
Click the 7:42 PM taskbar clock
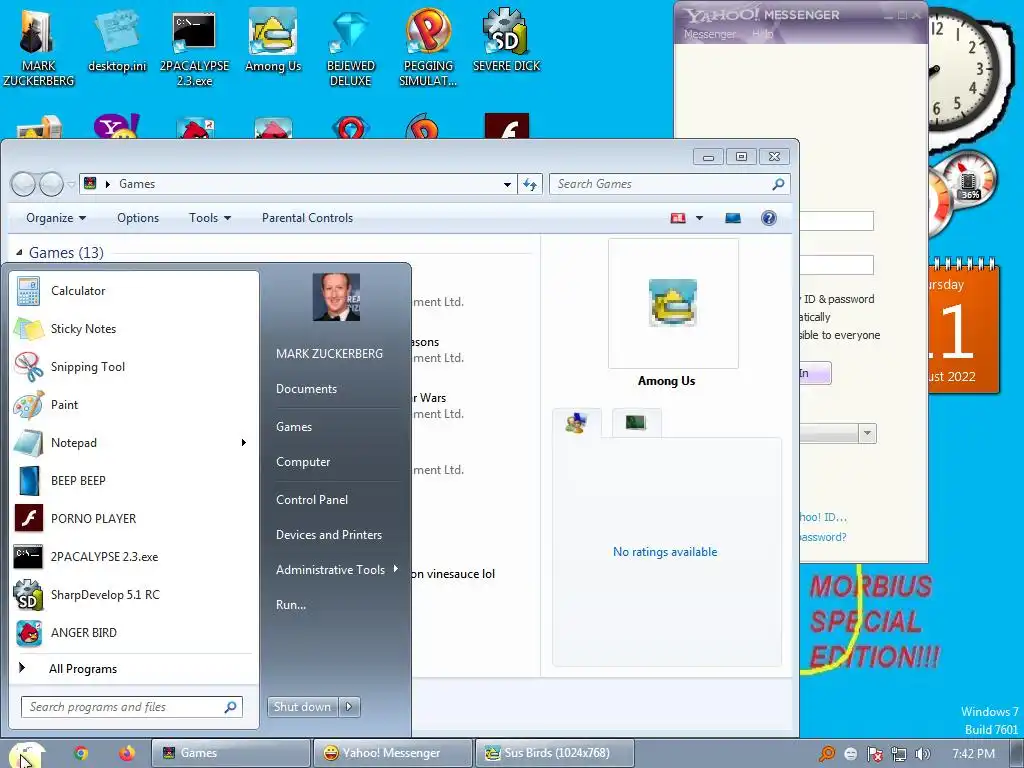click(x=974, y=754)
